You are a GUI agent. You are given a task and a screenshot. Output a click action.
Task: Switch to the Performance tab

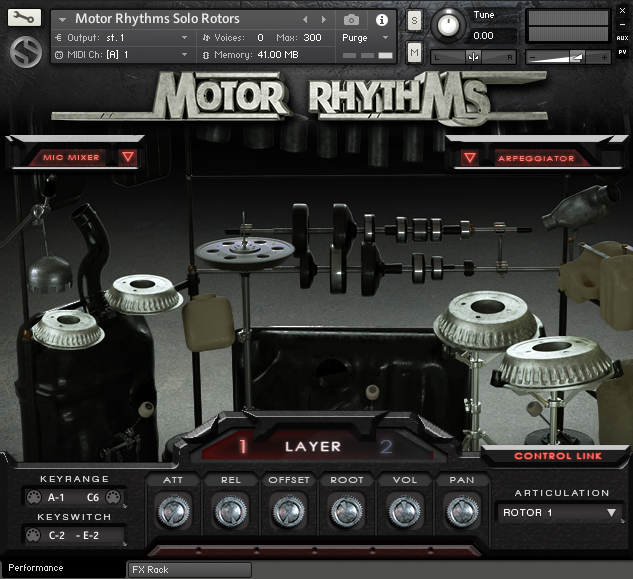63,568
